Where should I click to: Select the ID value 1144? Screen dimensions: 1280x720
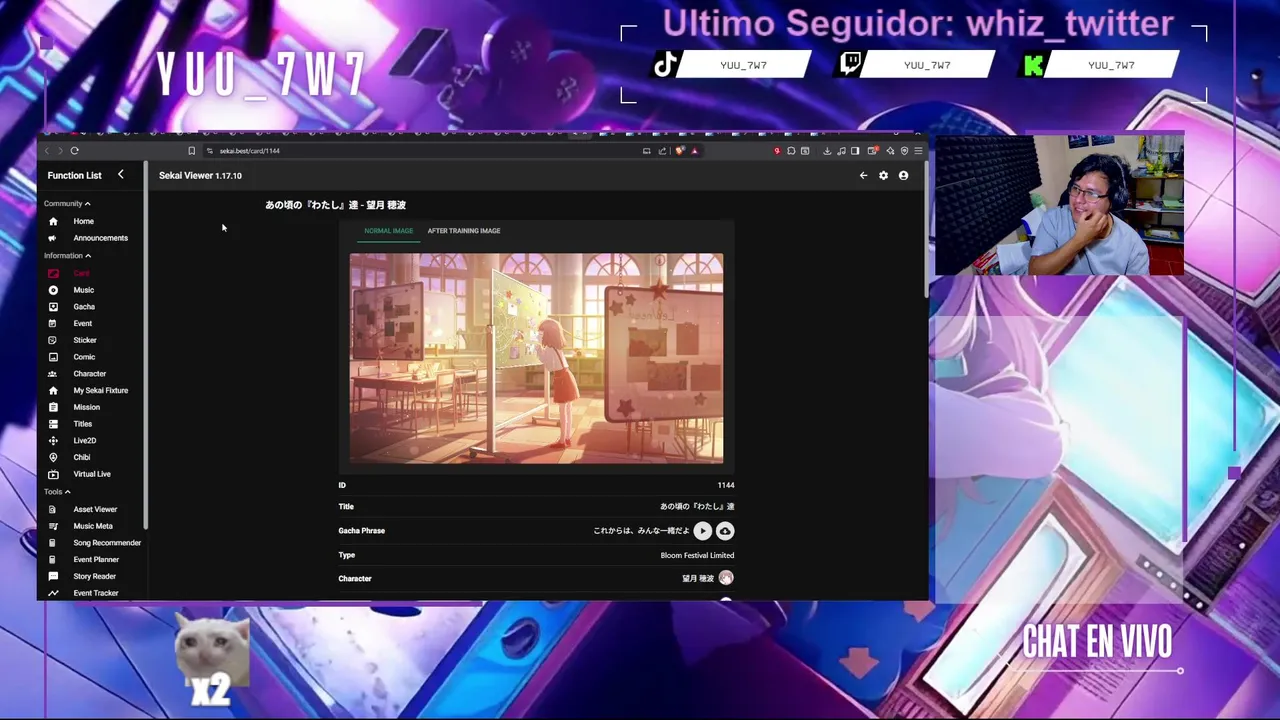pyautogui.click(x=726, y=485)
